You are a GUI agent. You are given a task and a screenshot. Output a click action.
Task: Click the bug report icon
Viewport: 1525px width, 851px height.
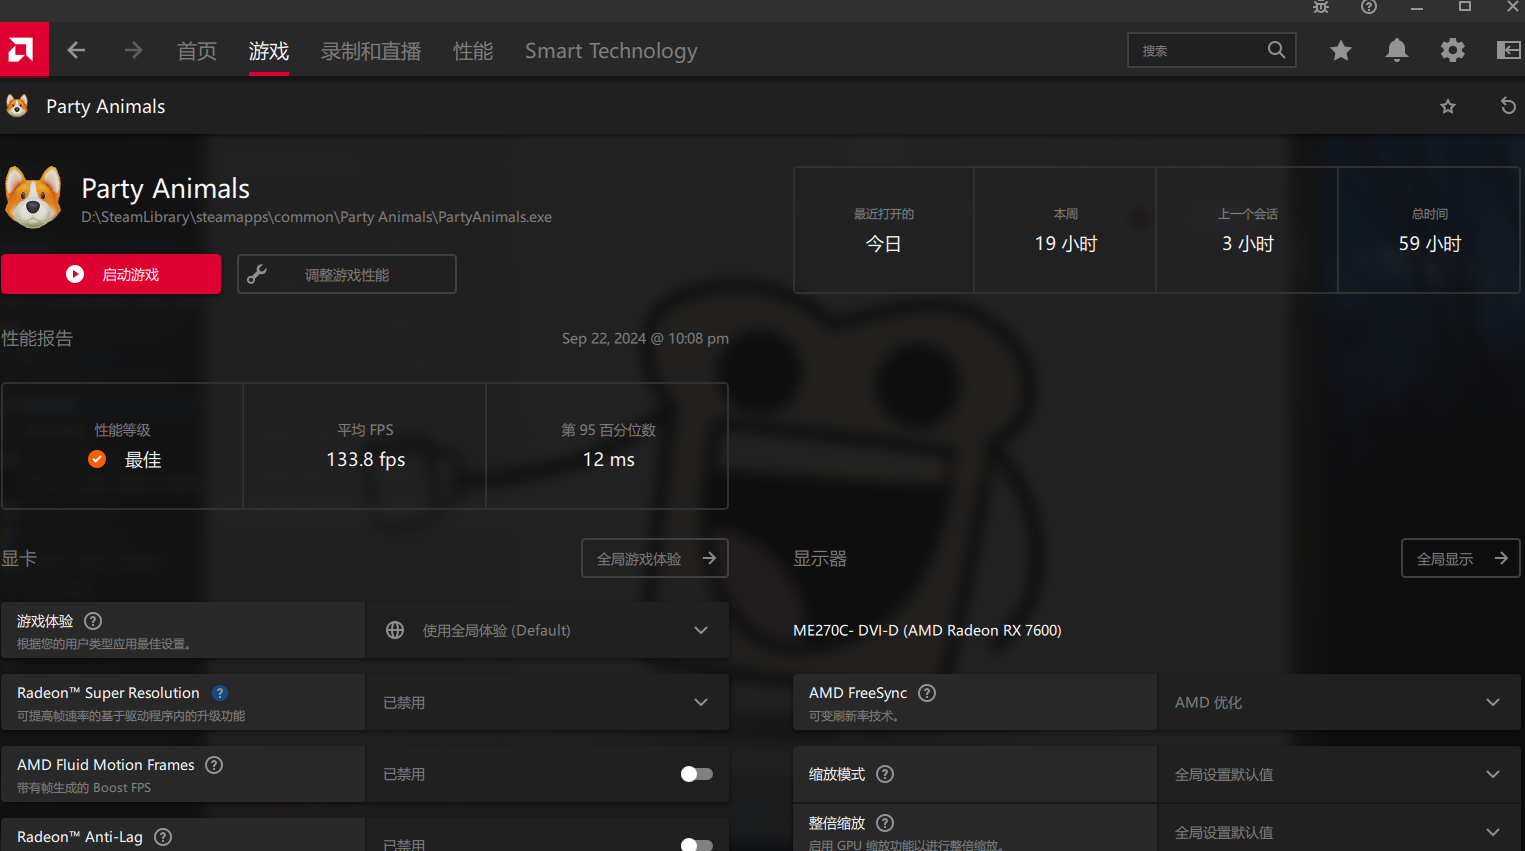coord(1321,7)
